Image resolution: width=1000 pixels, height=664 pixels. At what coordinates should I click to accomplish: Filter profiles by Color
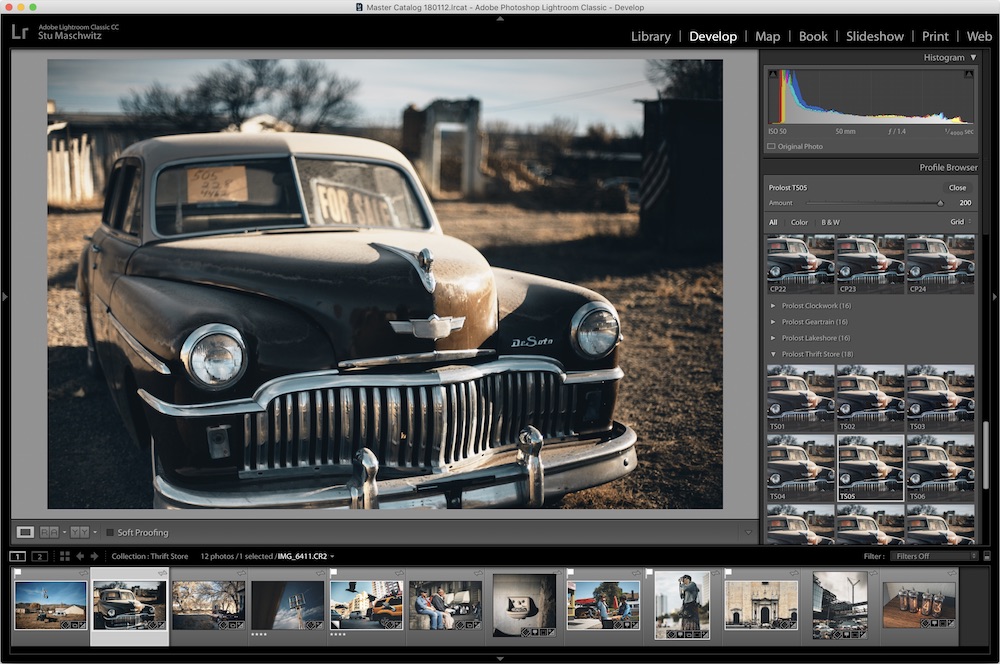(x=799, y=223)
